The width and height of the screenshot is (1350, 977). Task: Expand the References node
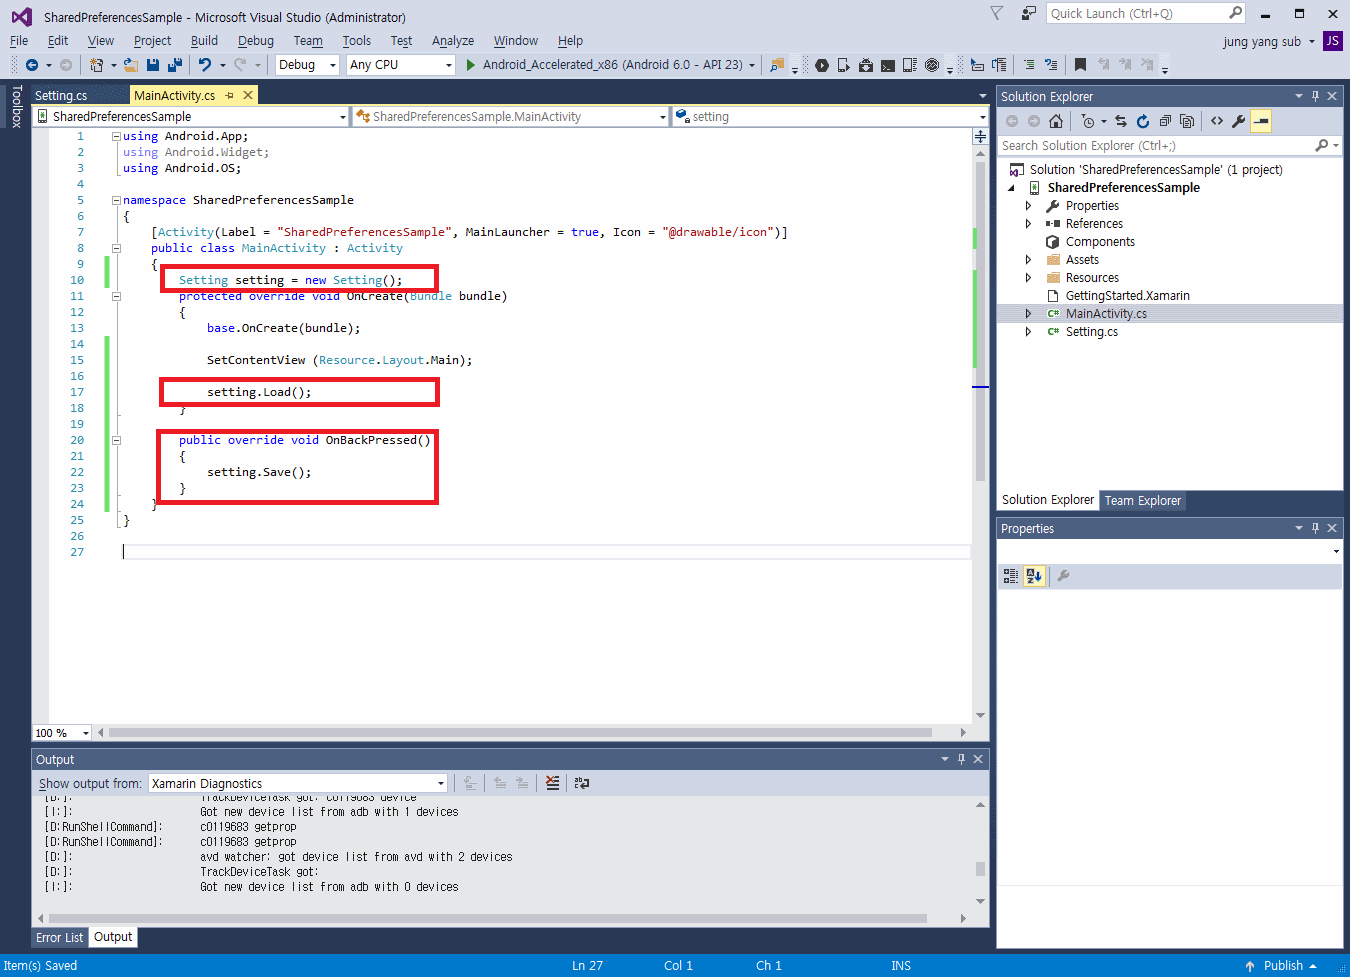[x=1028, y=224]
